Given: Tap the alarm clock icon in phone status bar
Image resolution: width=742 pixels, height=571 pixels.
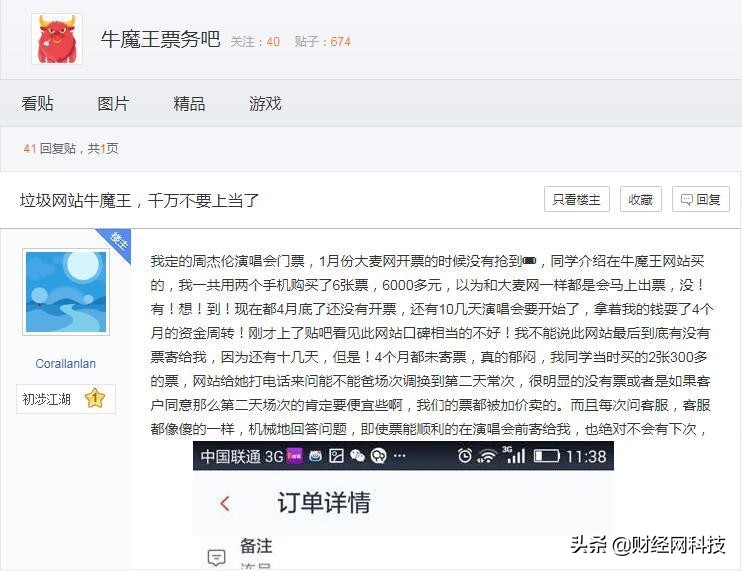Looking at the screenshot, I should click(465, 456).
